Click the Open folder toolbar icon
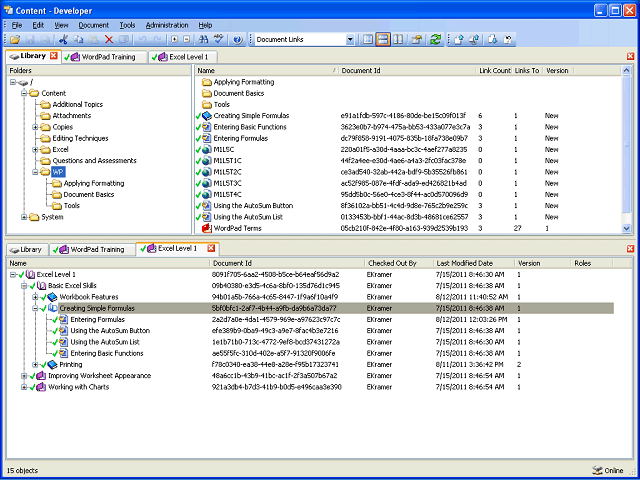This screenshot has width=640, height=480. click(15, 40)
